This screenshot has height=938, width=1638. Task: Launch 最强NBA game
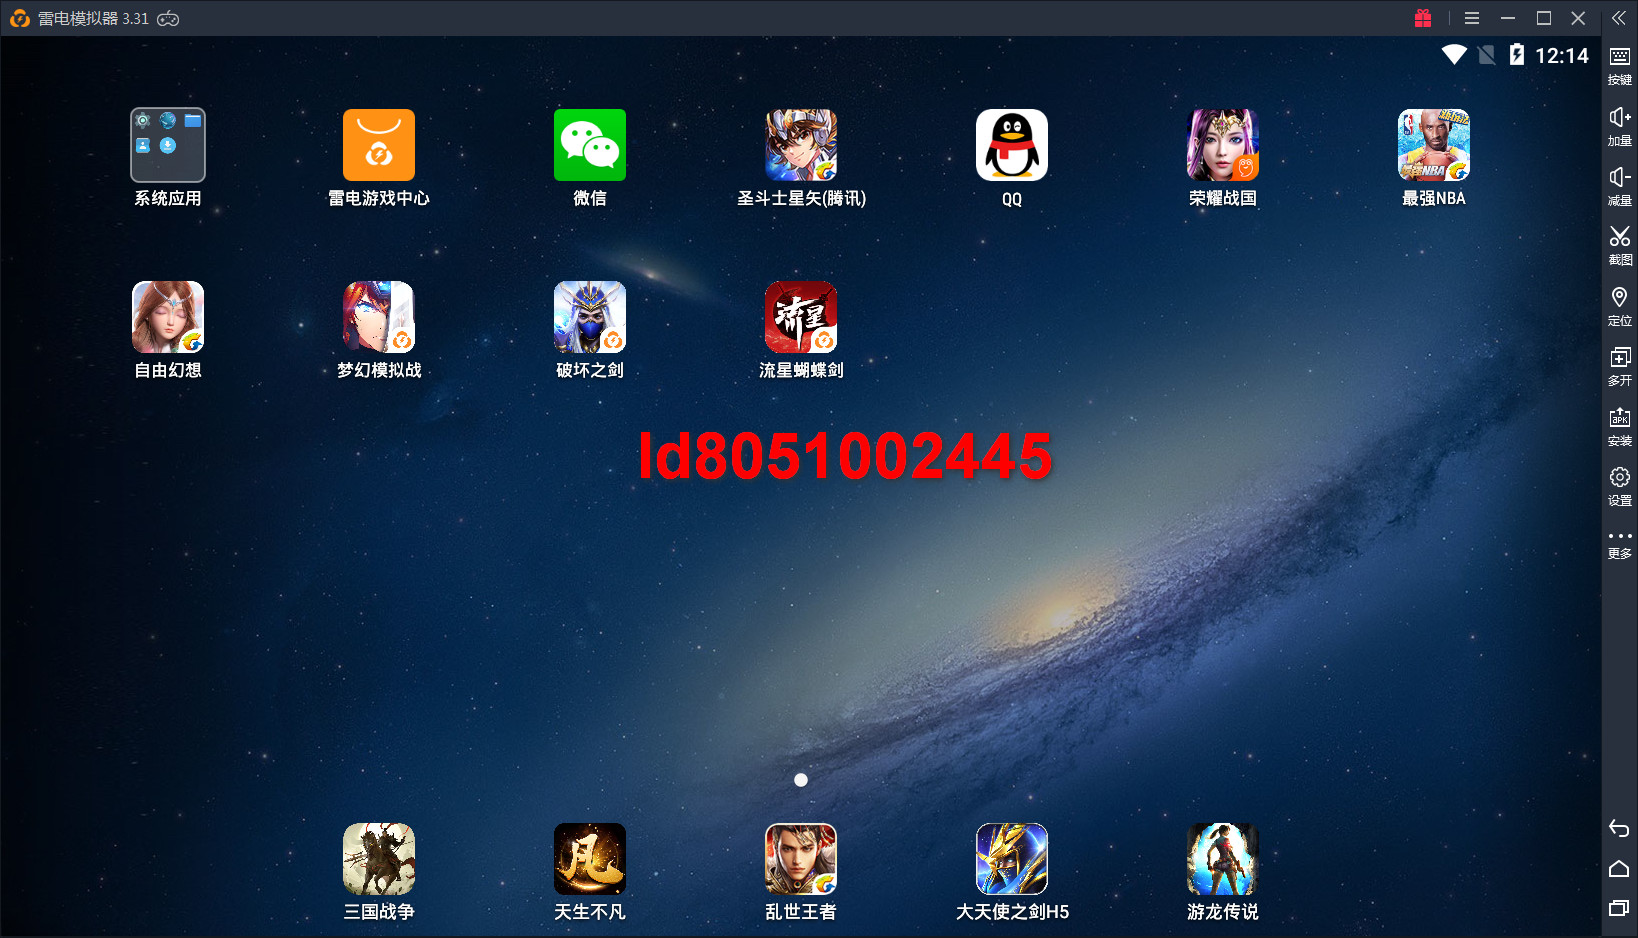point(1433,146)
